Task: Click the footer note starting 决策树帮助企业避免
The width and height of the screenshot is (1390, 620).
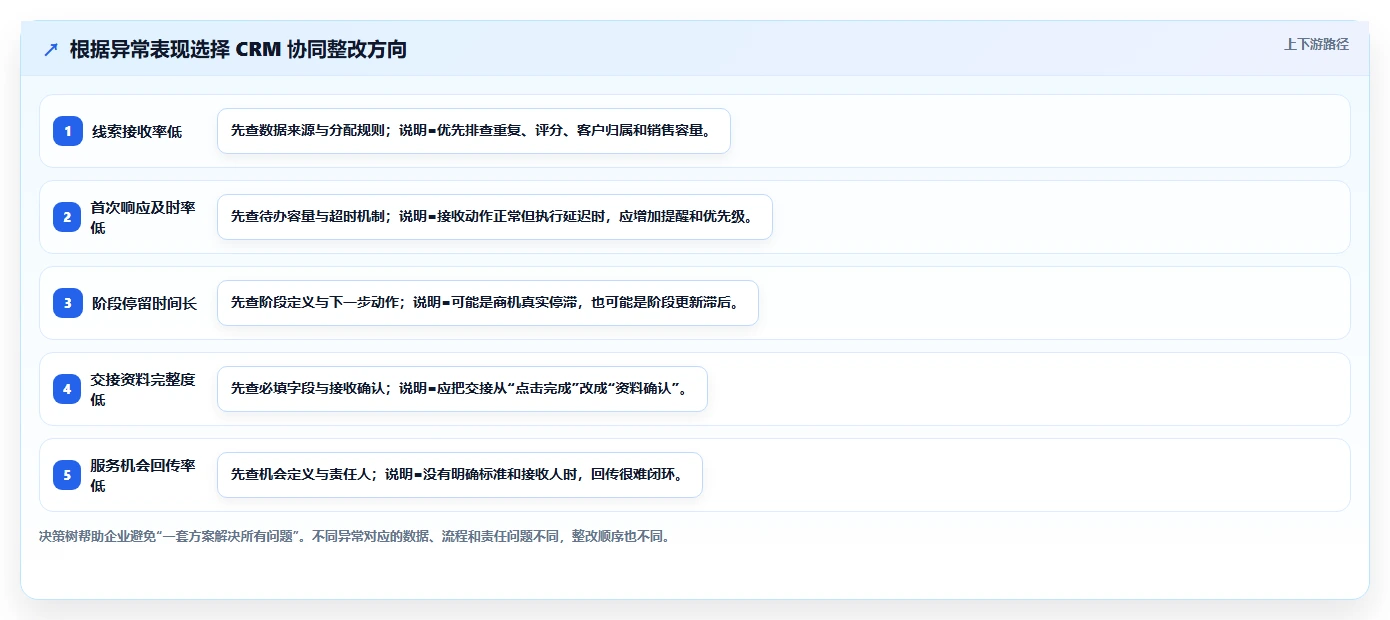Action: pyautogui.click(x=354, y=536)
